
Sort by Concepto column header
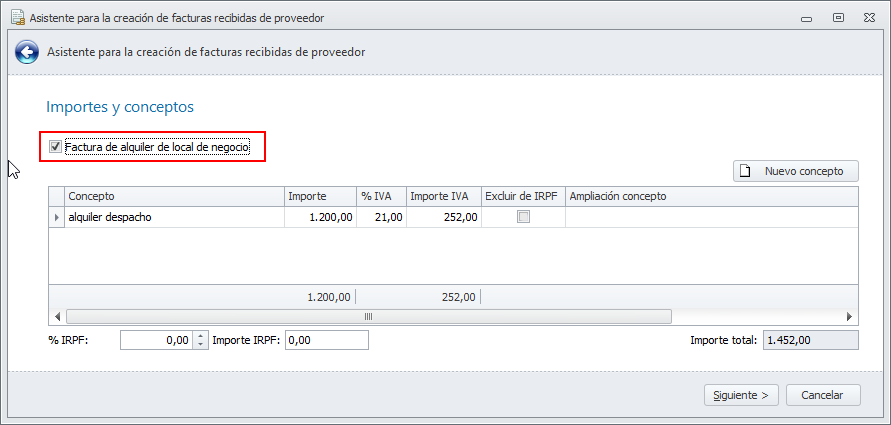[174, 197]
